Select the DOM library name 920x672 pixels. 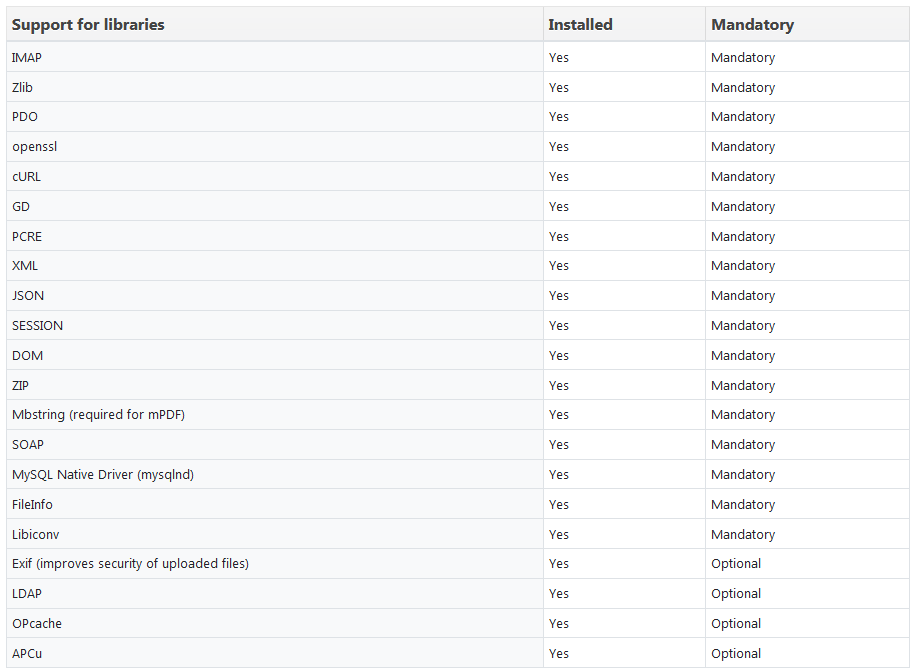coord(27,356)
